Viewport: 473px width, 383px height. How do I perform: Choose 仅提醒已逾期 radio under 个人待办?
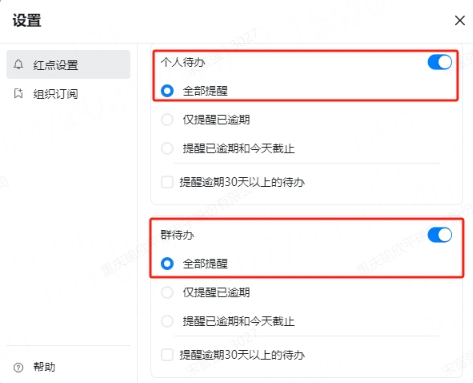point(167,119)
